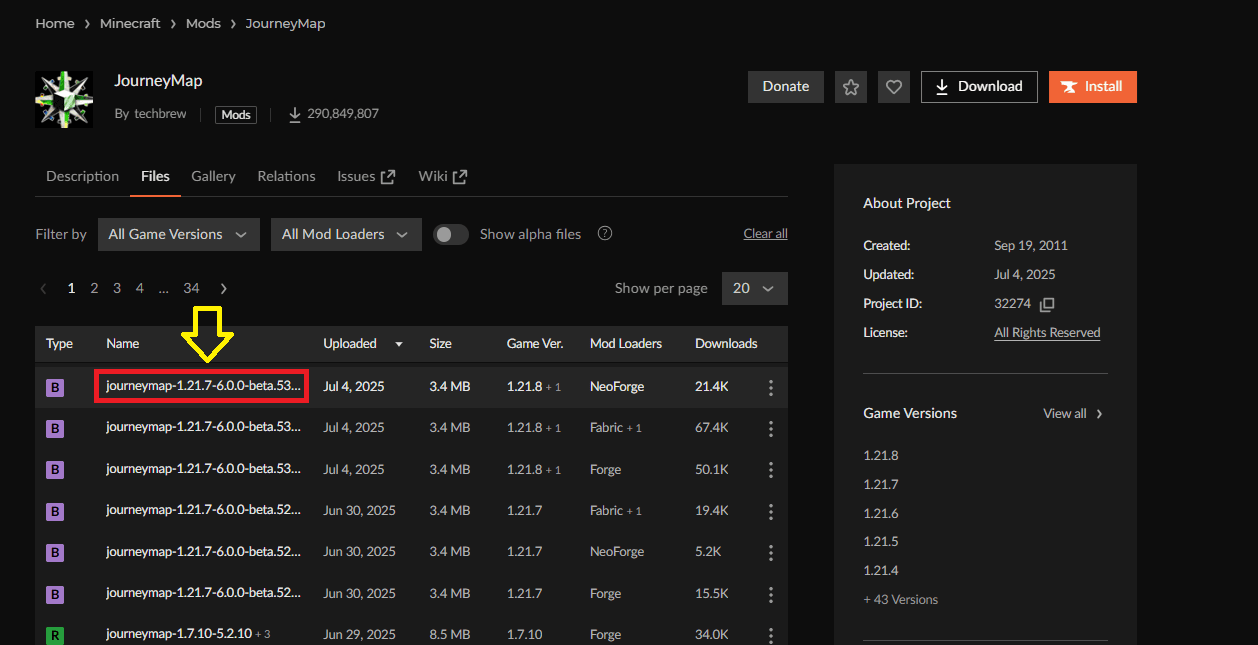Click the beta badge on the first file row
Viewport: 1258px width, 645px height.
(55, 387)
